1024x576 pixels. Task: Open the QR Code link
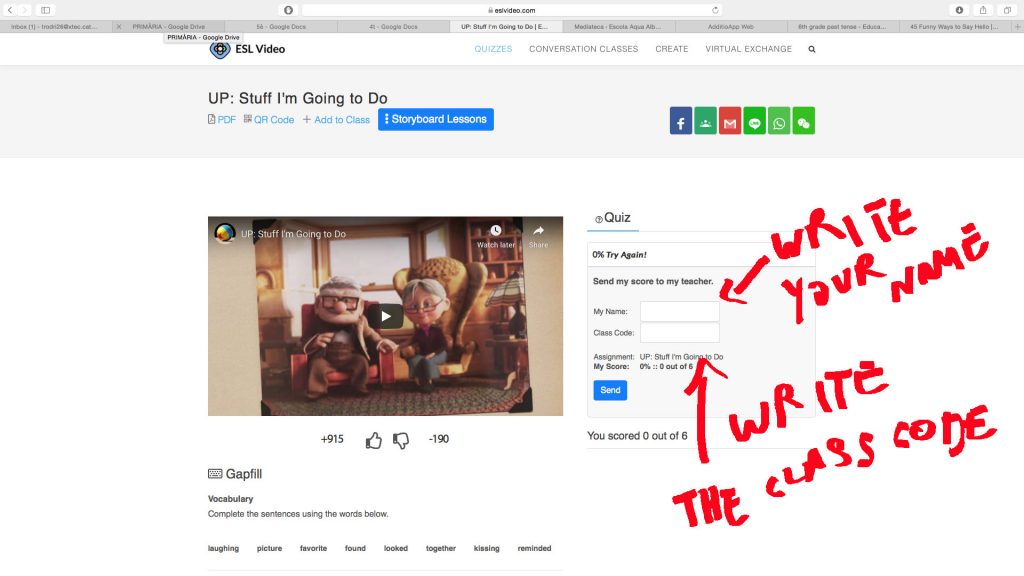click(269, 120)
